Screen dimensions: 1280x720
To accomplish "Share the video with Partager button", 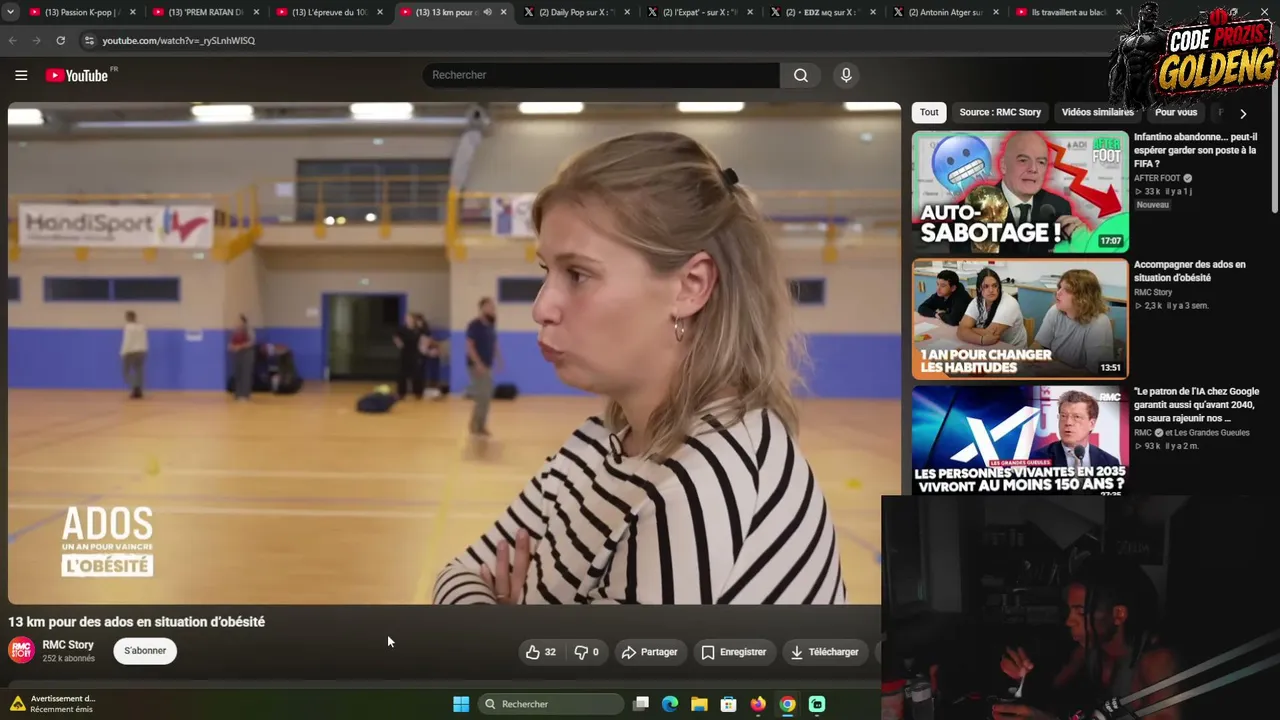I will click(649, 652).
